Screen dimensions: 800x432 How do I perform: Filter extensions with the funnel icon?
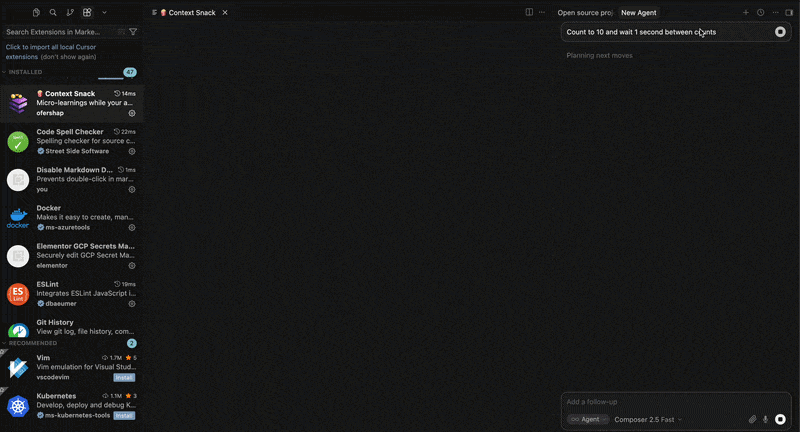pos(133,32)
